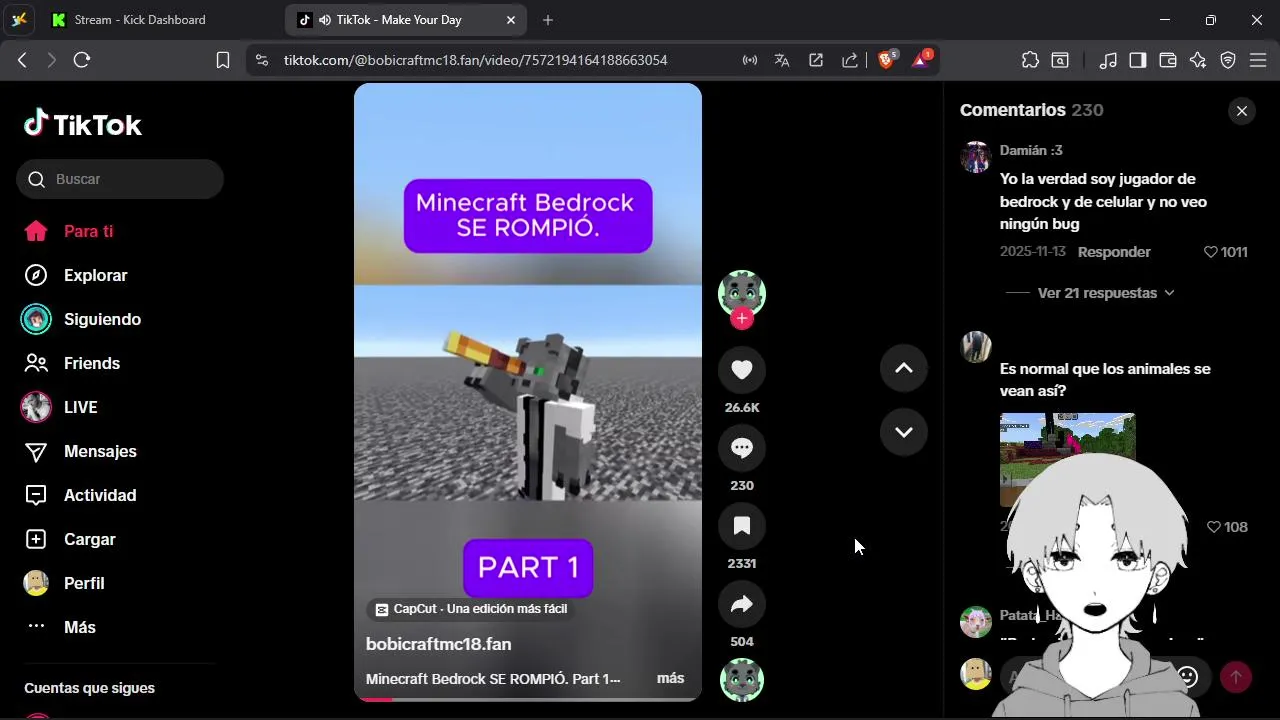Open comments via speech bubble icon
Viewport: 1280px width, 720px height.
(742, 448)
